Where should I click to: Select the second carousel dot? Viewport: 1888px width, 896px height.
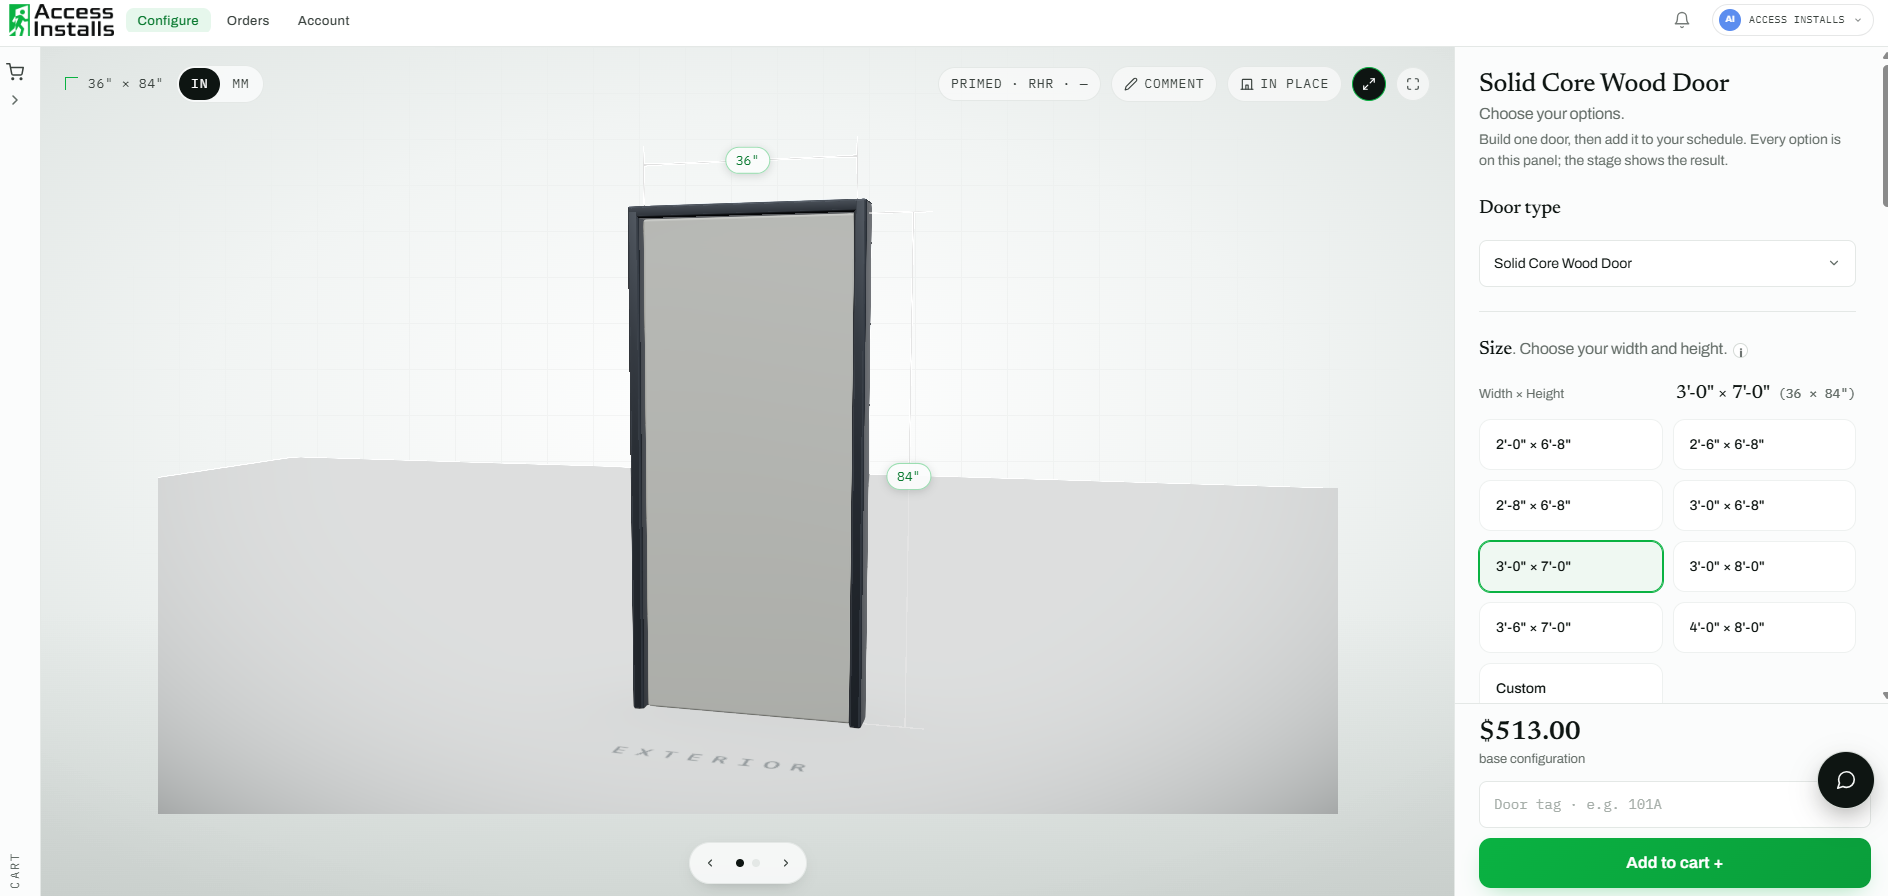[x=756, y=863]
